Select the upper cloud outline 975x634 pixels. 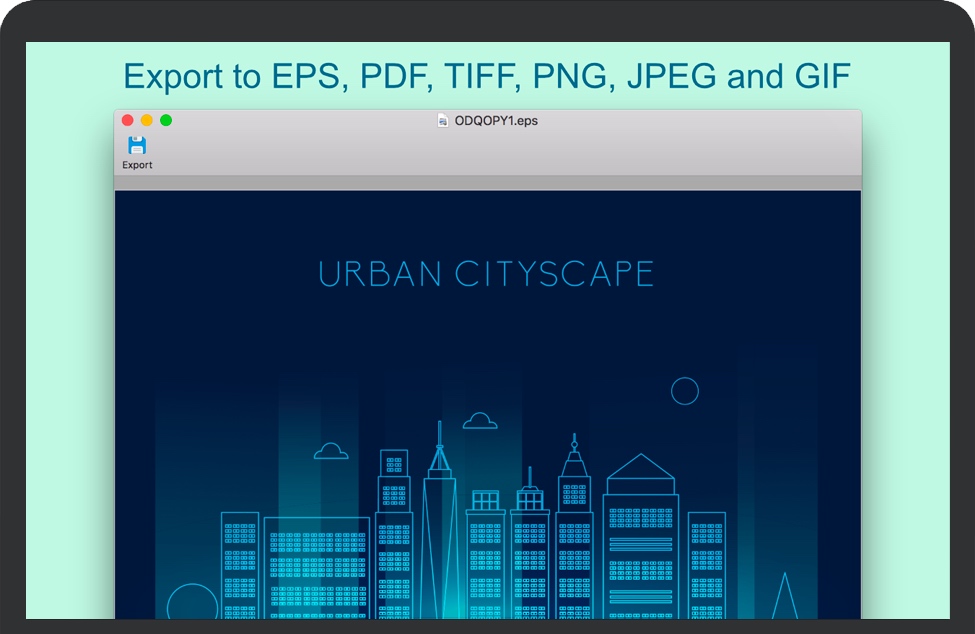coord(480,421)
